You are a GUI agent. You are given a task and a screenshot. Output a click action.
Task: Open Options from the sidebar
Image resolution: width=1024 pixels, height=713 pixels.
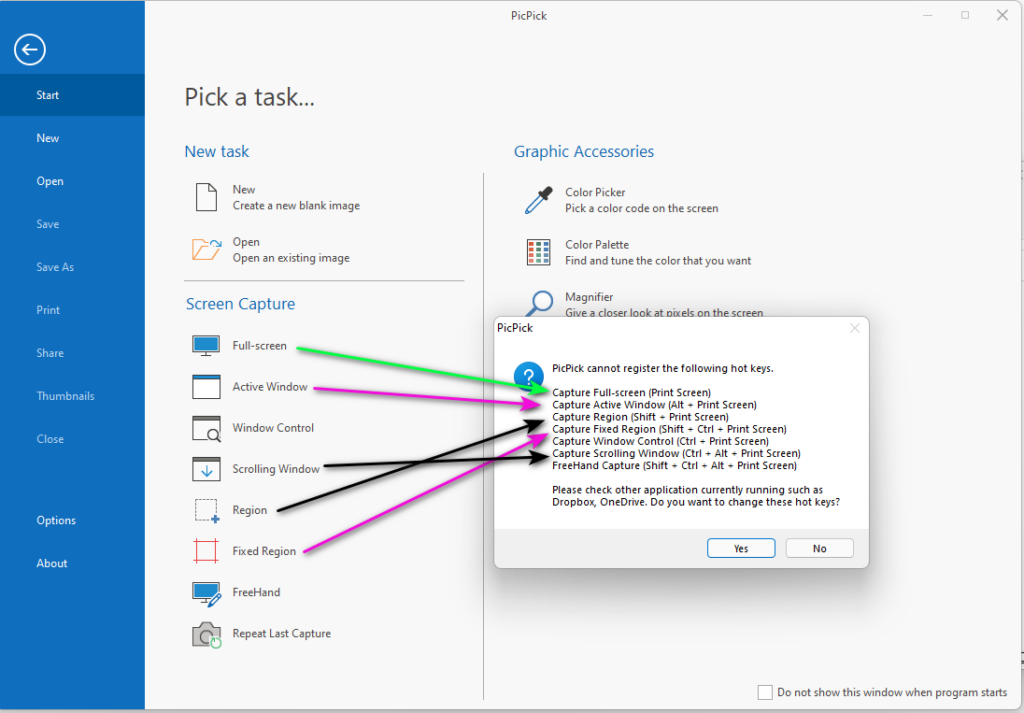[x=72, y=520]
